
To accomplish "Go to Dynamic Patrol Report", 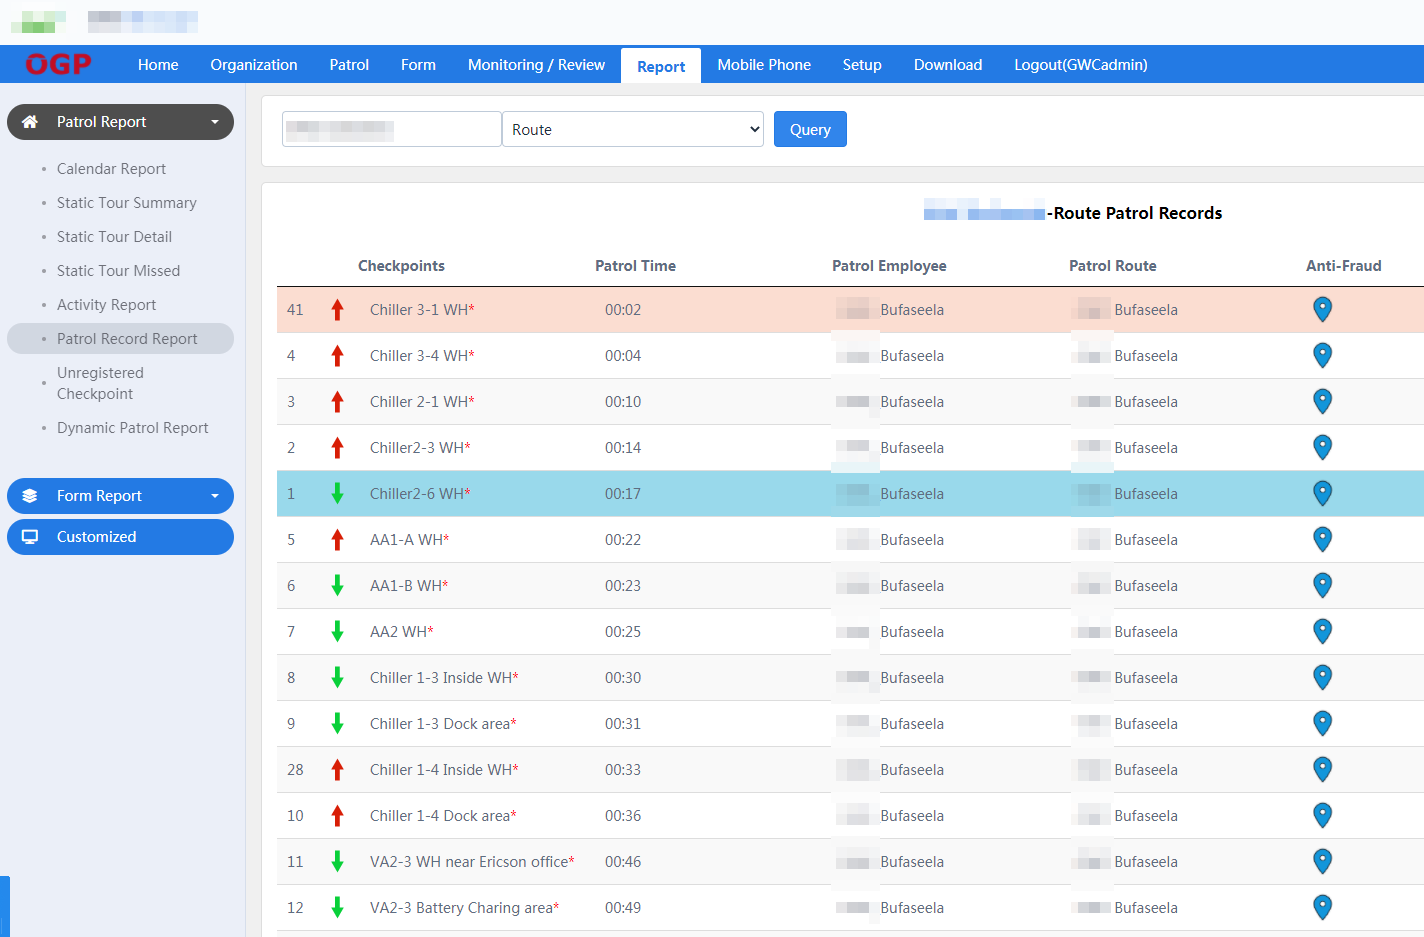I will click(x=132, y=428).
